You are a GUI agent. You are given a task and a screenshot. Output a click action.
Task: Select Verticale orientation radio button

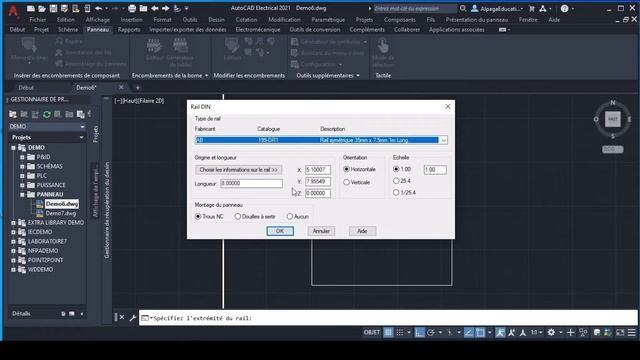[x=347, y=182]
